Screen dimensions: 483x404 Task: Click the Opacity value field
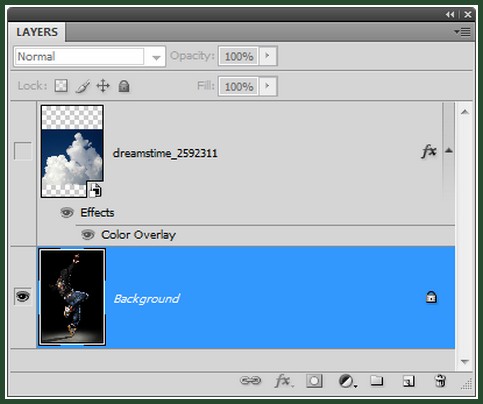pyautogui.click(x=239, y=56)
